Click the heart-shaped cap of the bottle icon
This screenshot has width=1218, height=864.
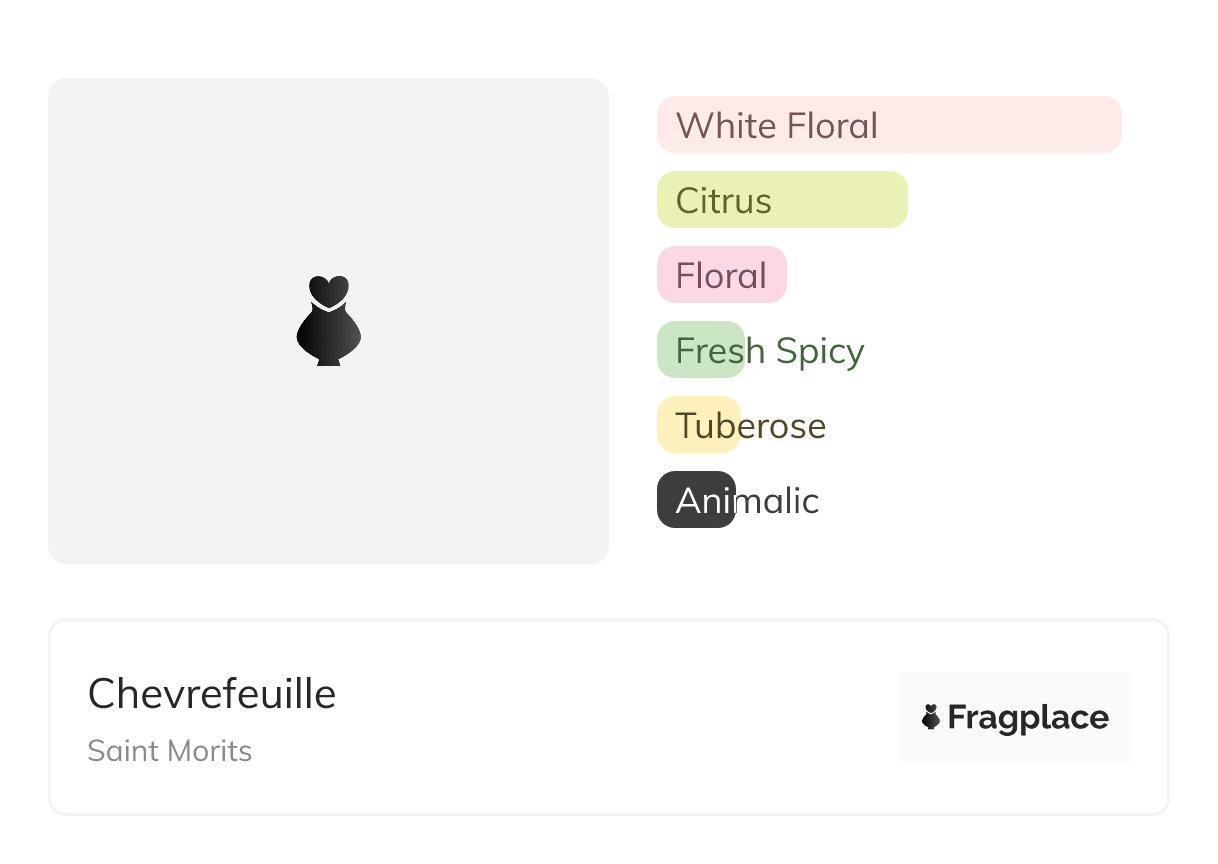click(x=329, y=290)
